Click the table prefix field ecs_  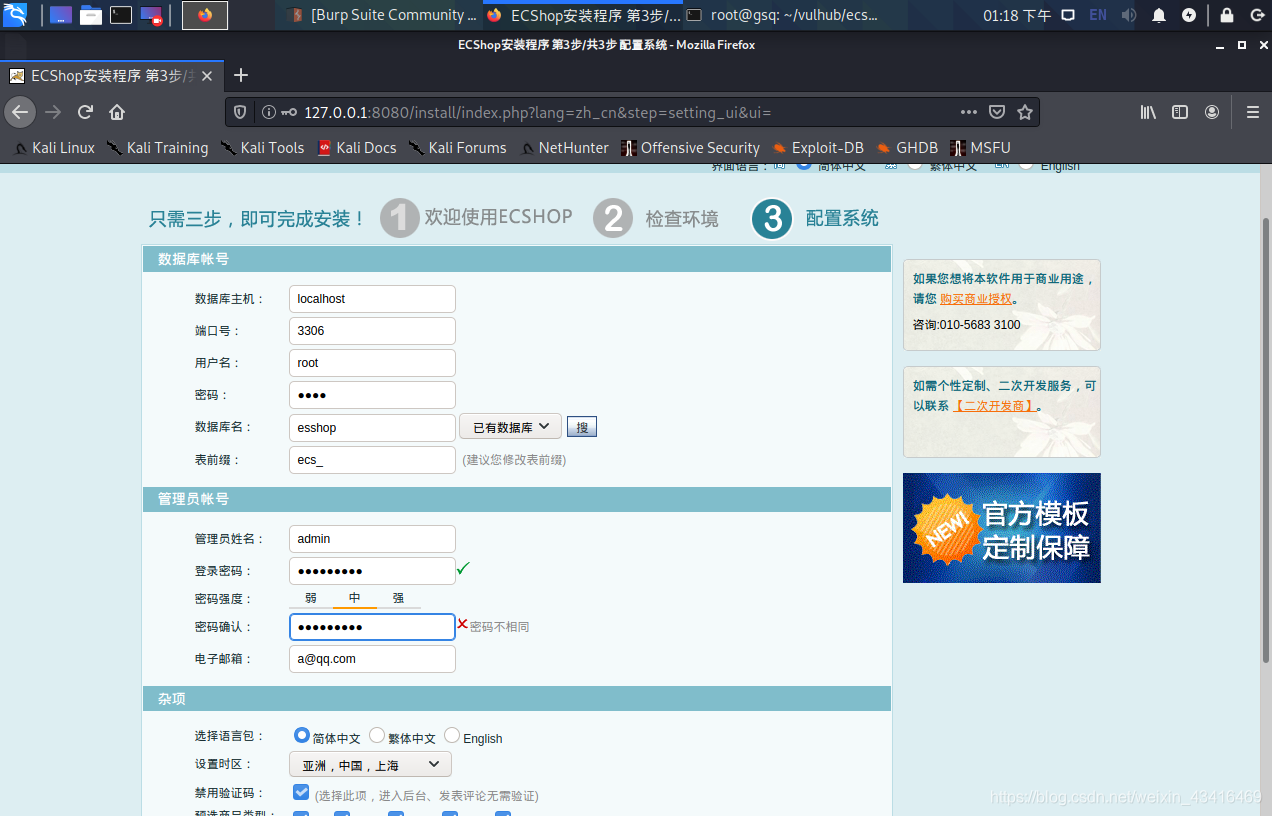(372, 460)
